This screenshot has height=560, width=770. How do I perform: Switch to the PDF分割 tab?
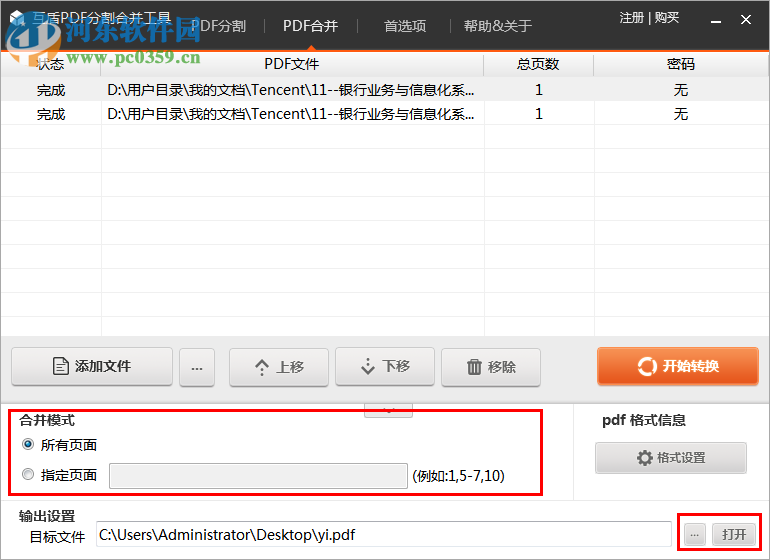point(219,26)
